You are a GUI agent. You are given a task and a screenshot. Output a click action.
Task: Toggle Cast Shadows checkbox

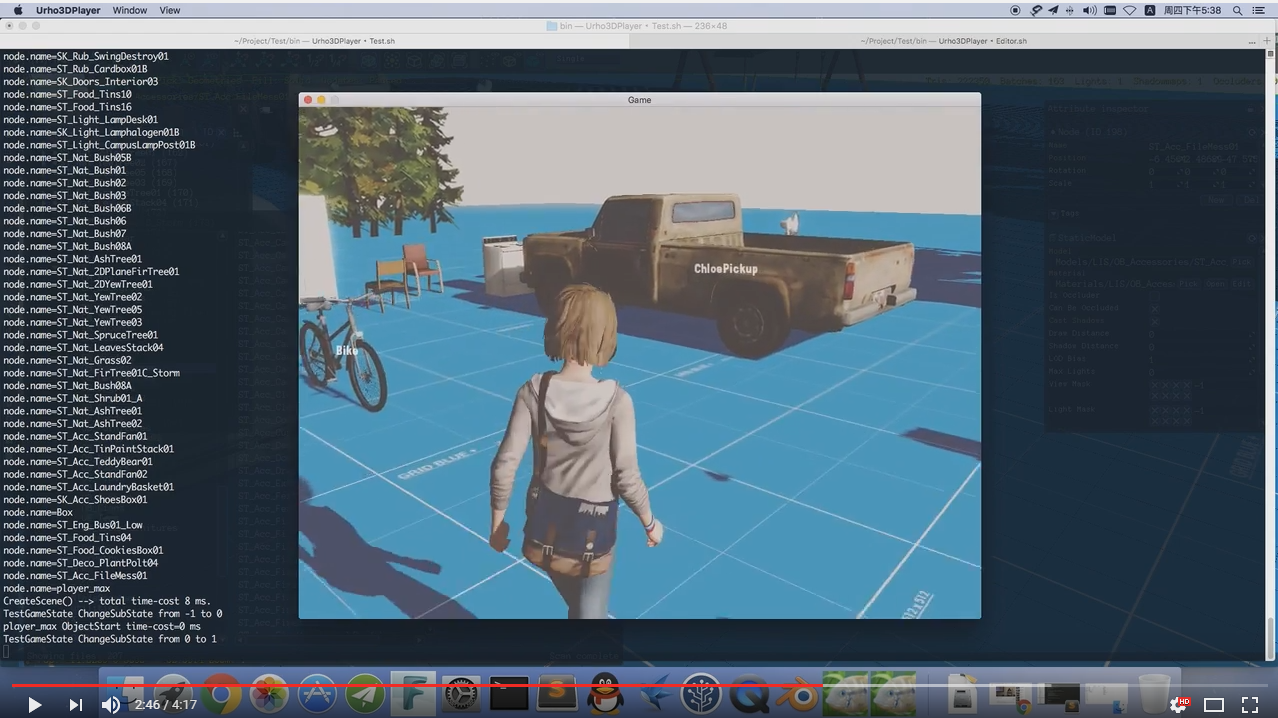tap(1154, 321)
